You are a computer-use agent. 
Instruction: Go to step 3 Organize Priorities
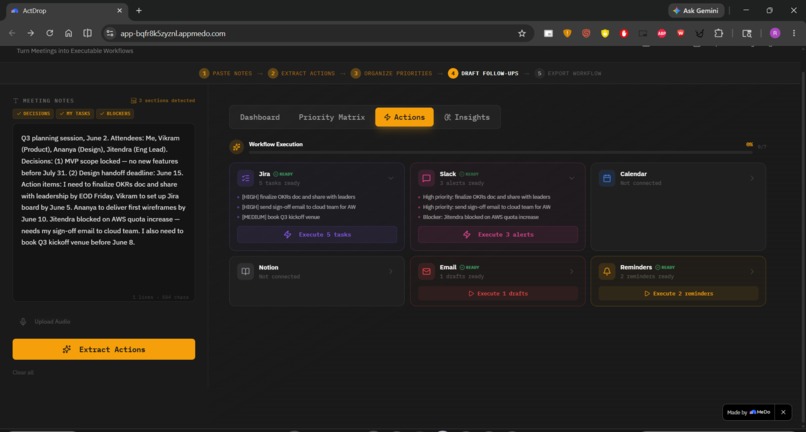[x=392, y=74]
